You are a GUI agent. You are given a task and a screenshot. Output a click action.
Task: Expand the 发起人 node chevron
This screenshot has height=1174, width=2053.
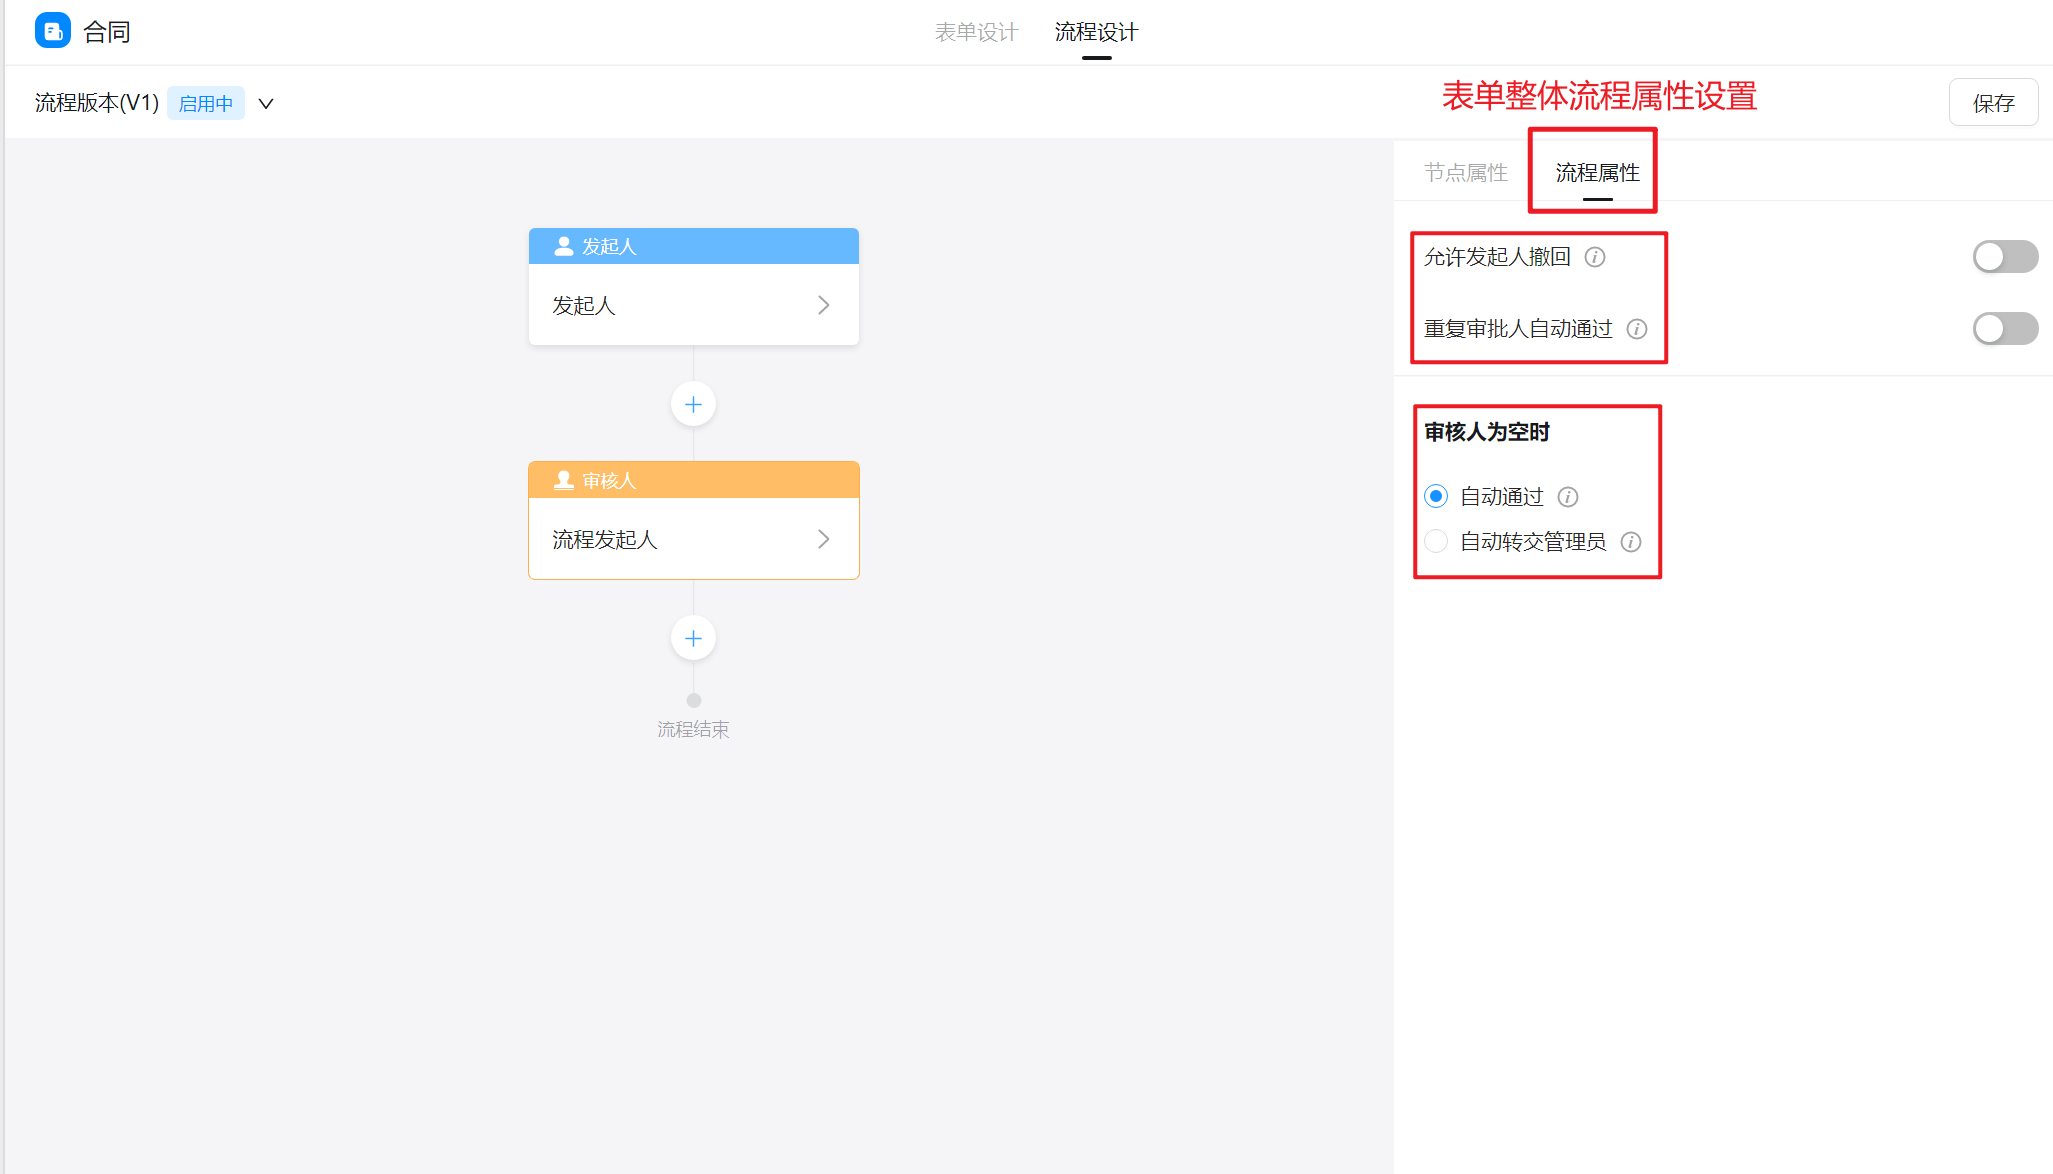tap(823, 305)
